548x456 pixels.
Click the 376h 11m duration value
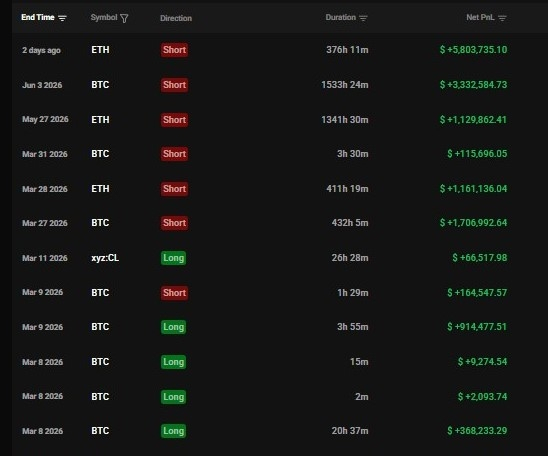pyautogui.click(x=347, y=50)
